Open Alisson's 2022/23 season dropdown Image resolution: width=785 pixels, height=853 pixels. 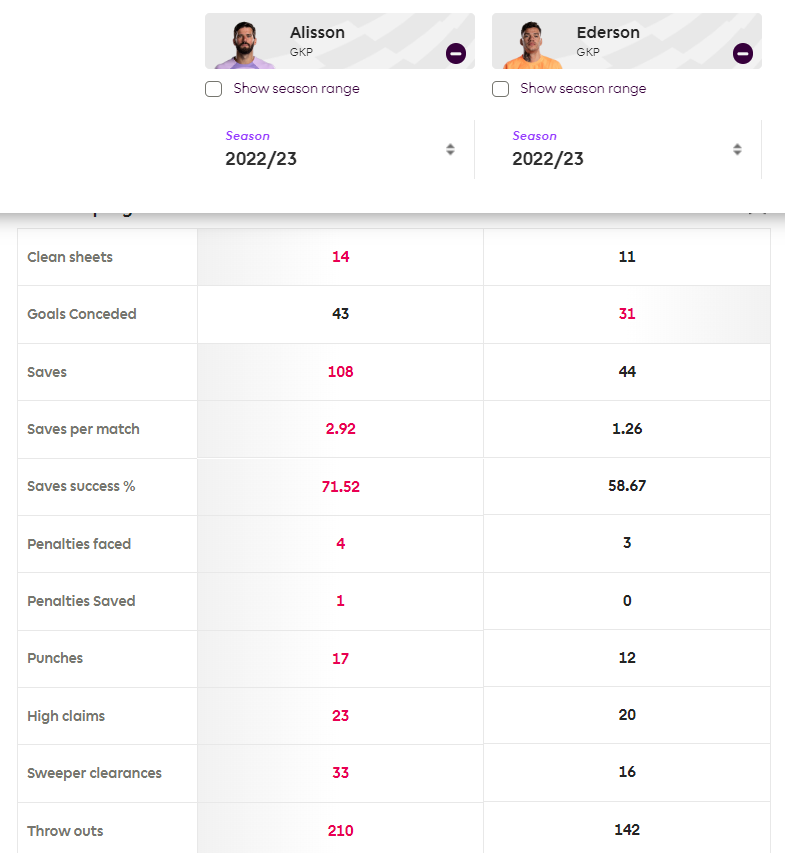(x=339, y=149)
